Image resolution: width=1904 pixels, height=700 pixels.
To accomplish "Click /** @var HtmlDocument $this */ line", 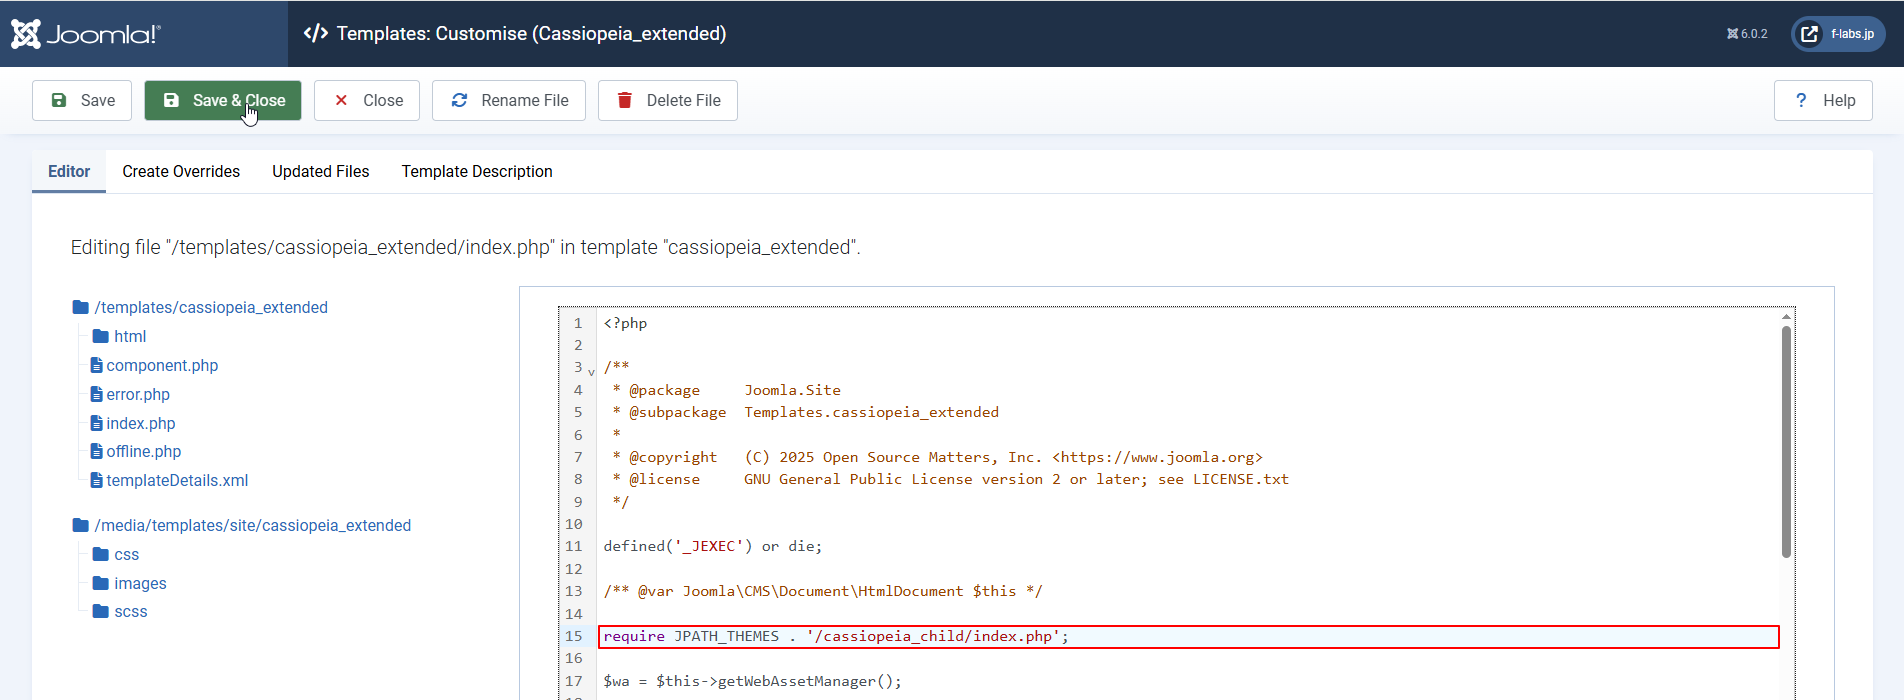I will 822,591.
